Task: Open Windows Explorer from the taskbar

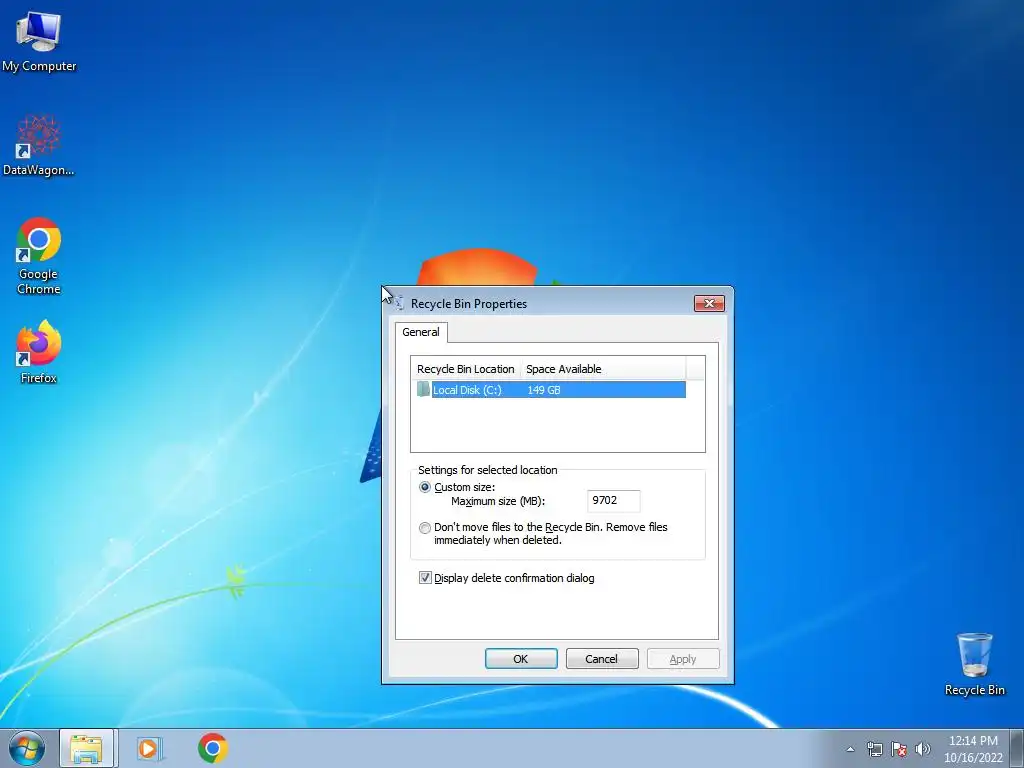Action: pyautogui.click(x=87, y=748)
